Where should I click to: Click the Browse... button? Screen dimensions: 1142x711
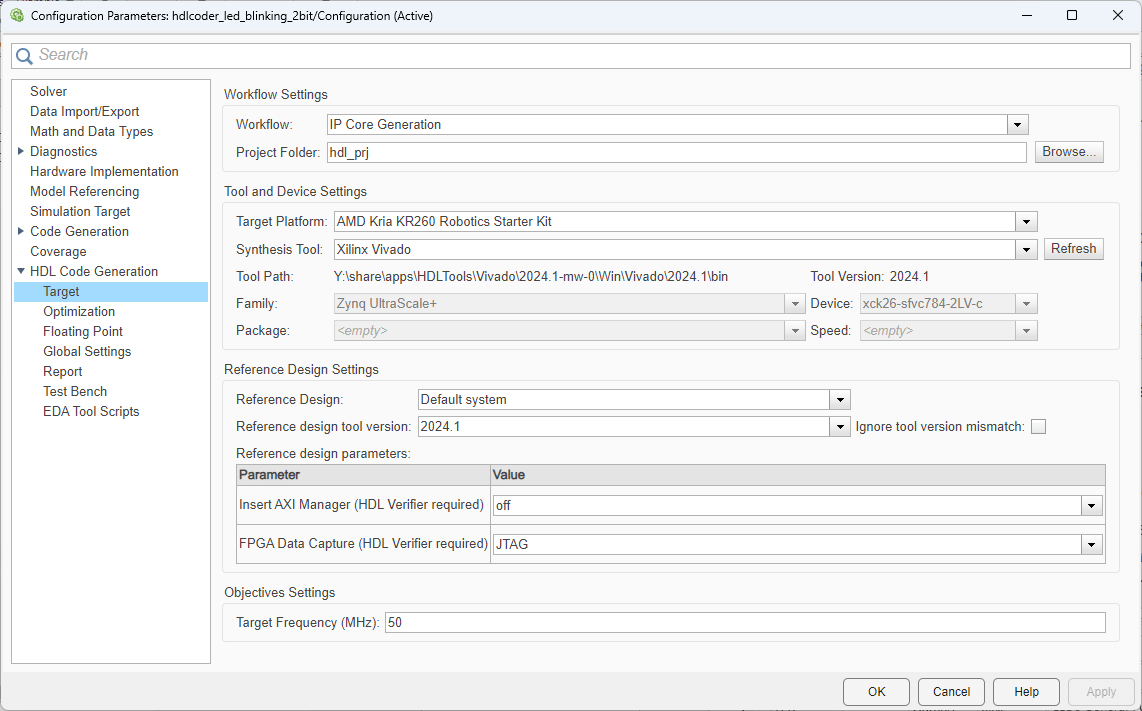click(x=1069, y=152)
